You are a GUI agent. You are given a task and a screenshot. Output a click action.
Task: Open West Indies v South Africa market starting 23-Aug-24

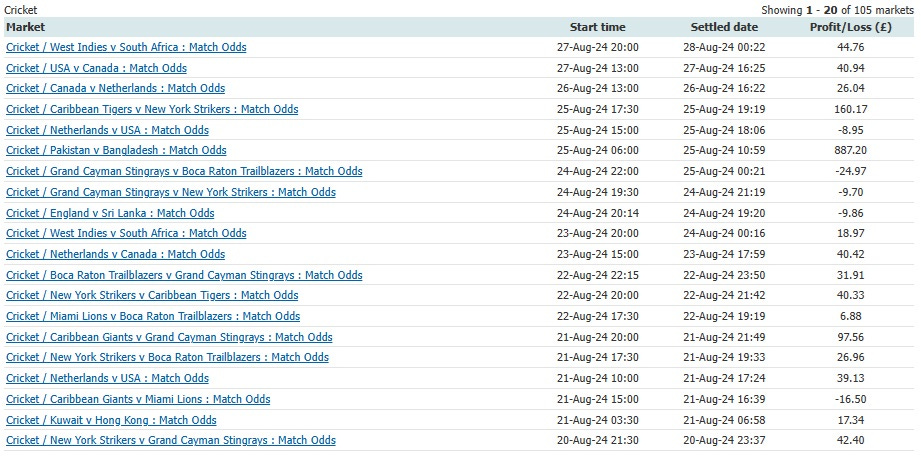pos(126,233)
